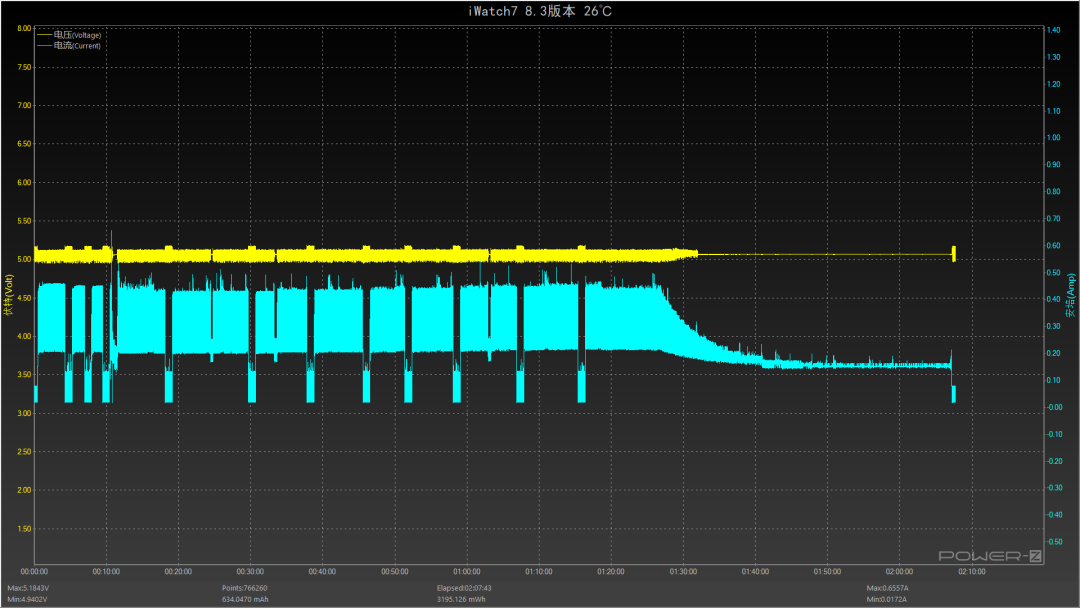
Task: Click the 02:00:00 time axis label
Action: pyautogui.click(x=900, y=572)
